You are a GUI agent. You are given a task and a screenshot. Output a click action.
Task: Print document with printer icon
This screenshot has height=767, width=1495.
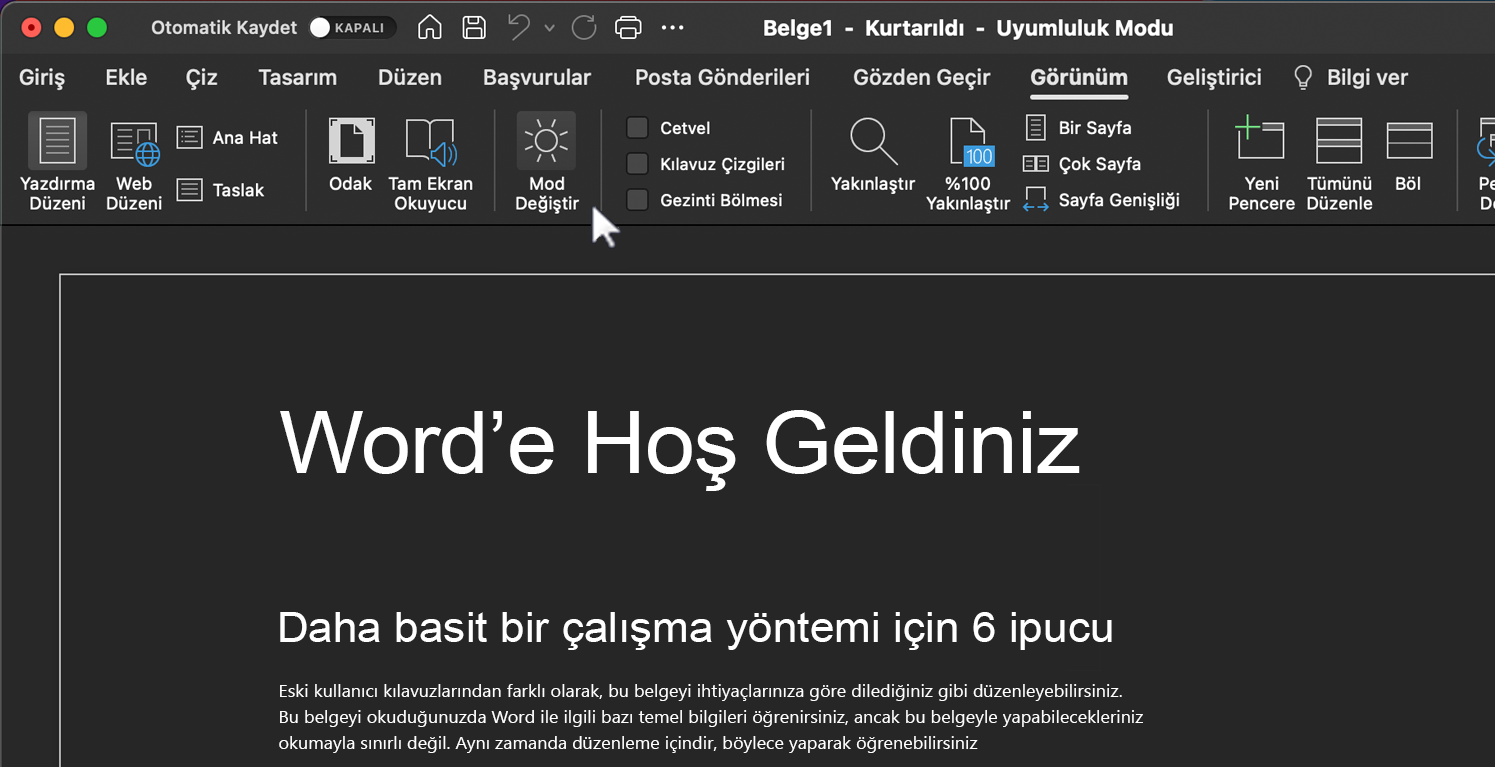point(629,28)
